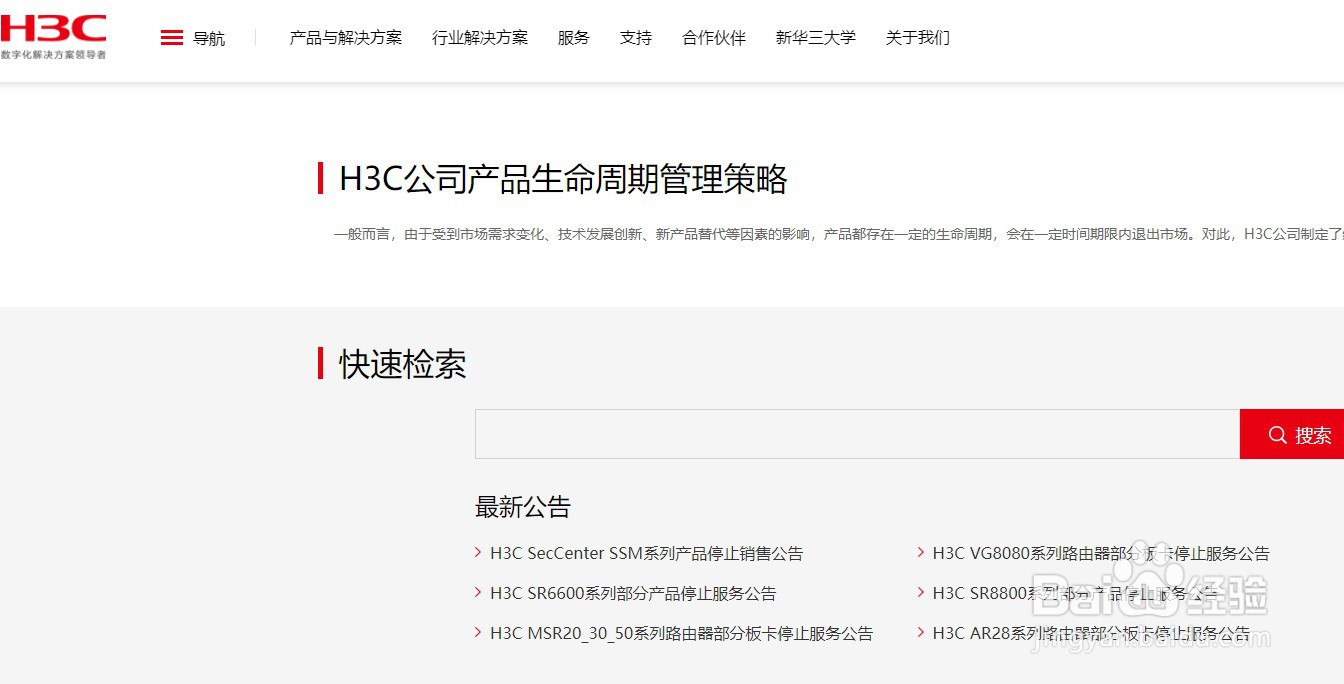Open the hamburger 导航 menu icon
Image resolution: width=1344 pixels, height=684 pixels.
tap(172, 38)
